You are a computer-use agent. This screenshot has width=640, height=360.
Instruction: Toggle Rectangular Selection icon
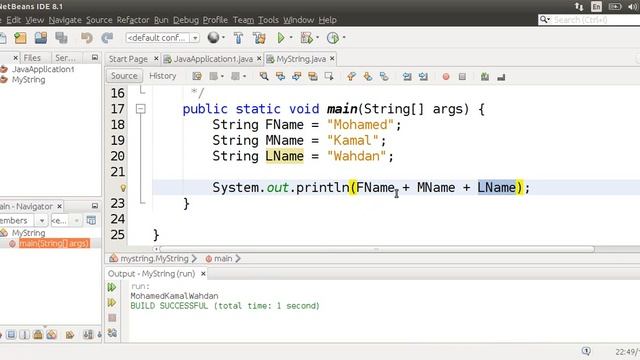point(329,76)
